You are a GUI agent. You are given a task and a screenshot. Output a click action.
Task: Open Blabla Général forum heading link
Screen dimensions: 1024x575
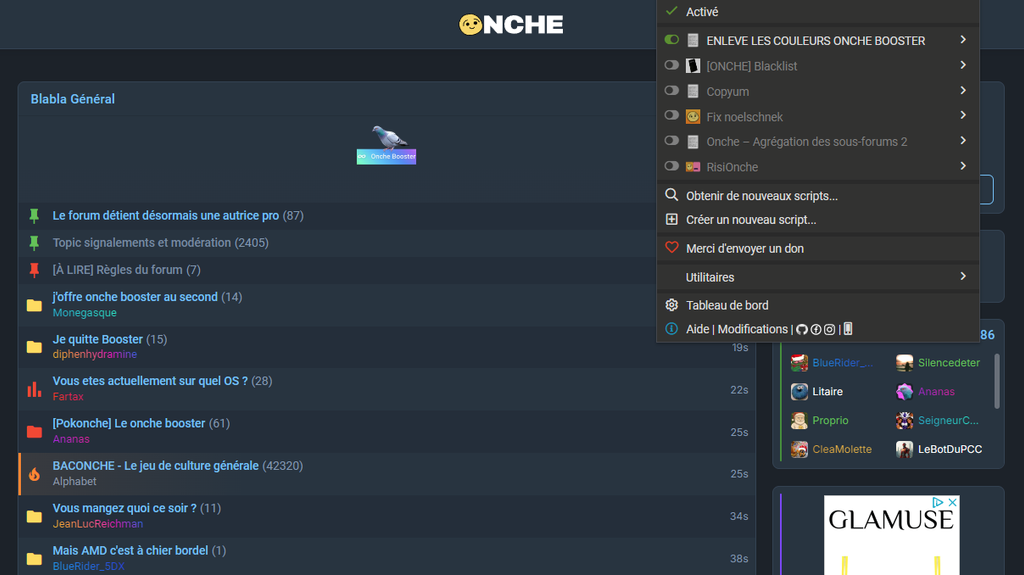73,99
